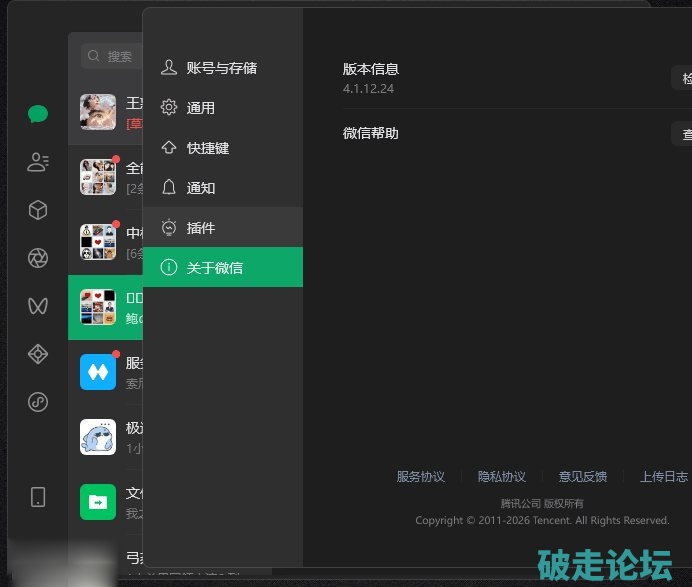692x587 pixels.
Task: Open the group chat starting with 全
Action: click(x=105, y=177)
